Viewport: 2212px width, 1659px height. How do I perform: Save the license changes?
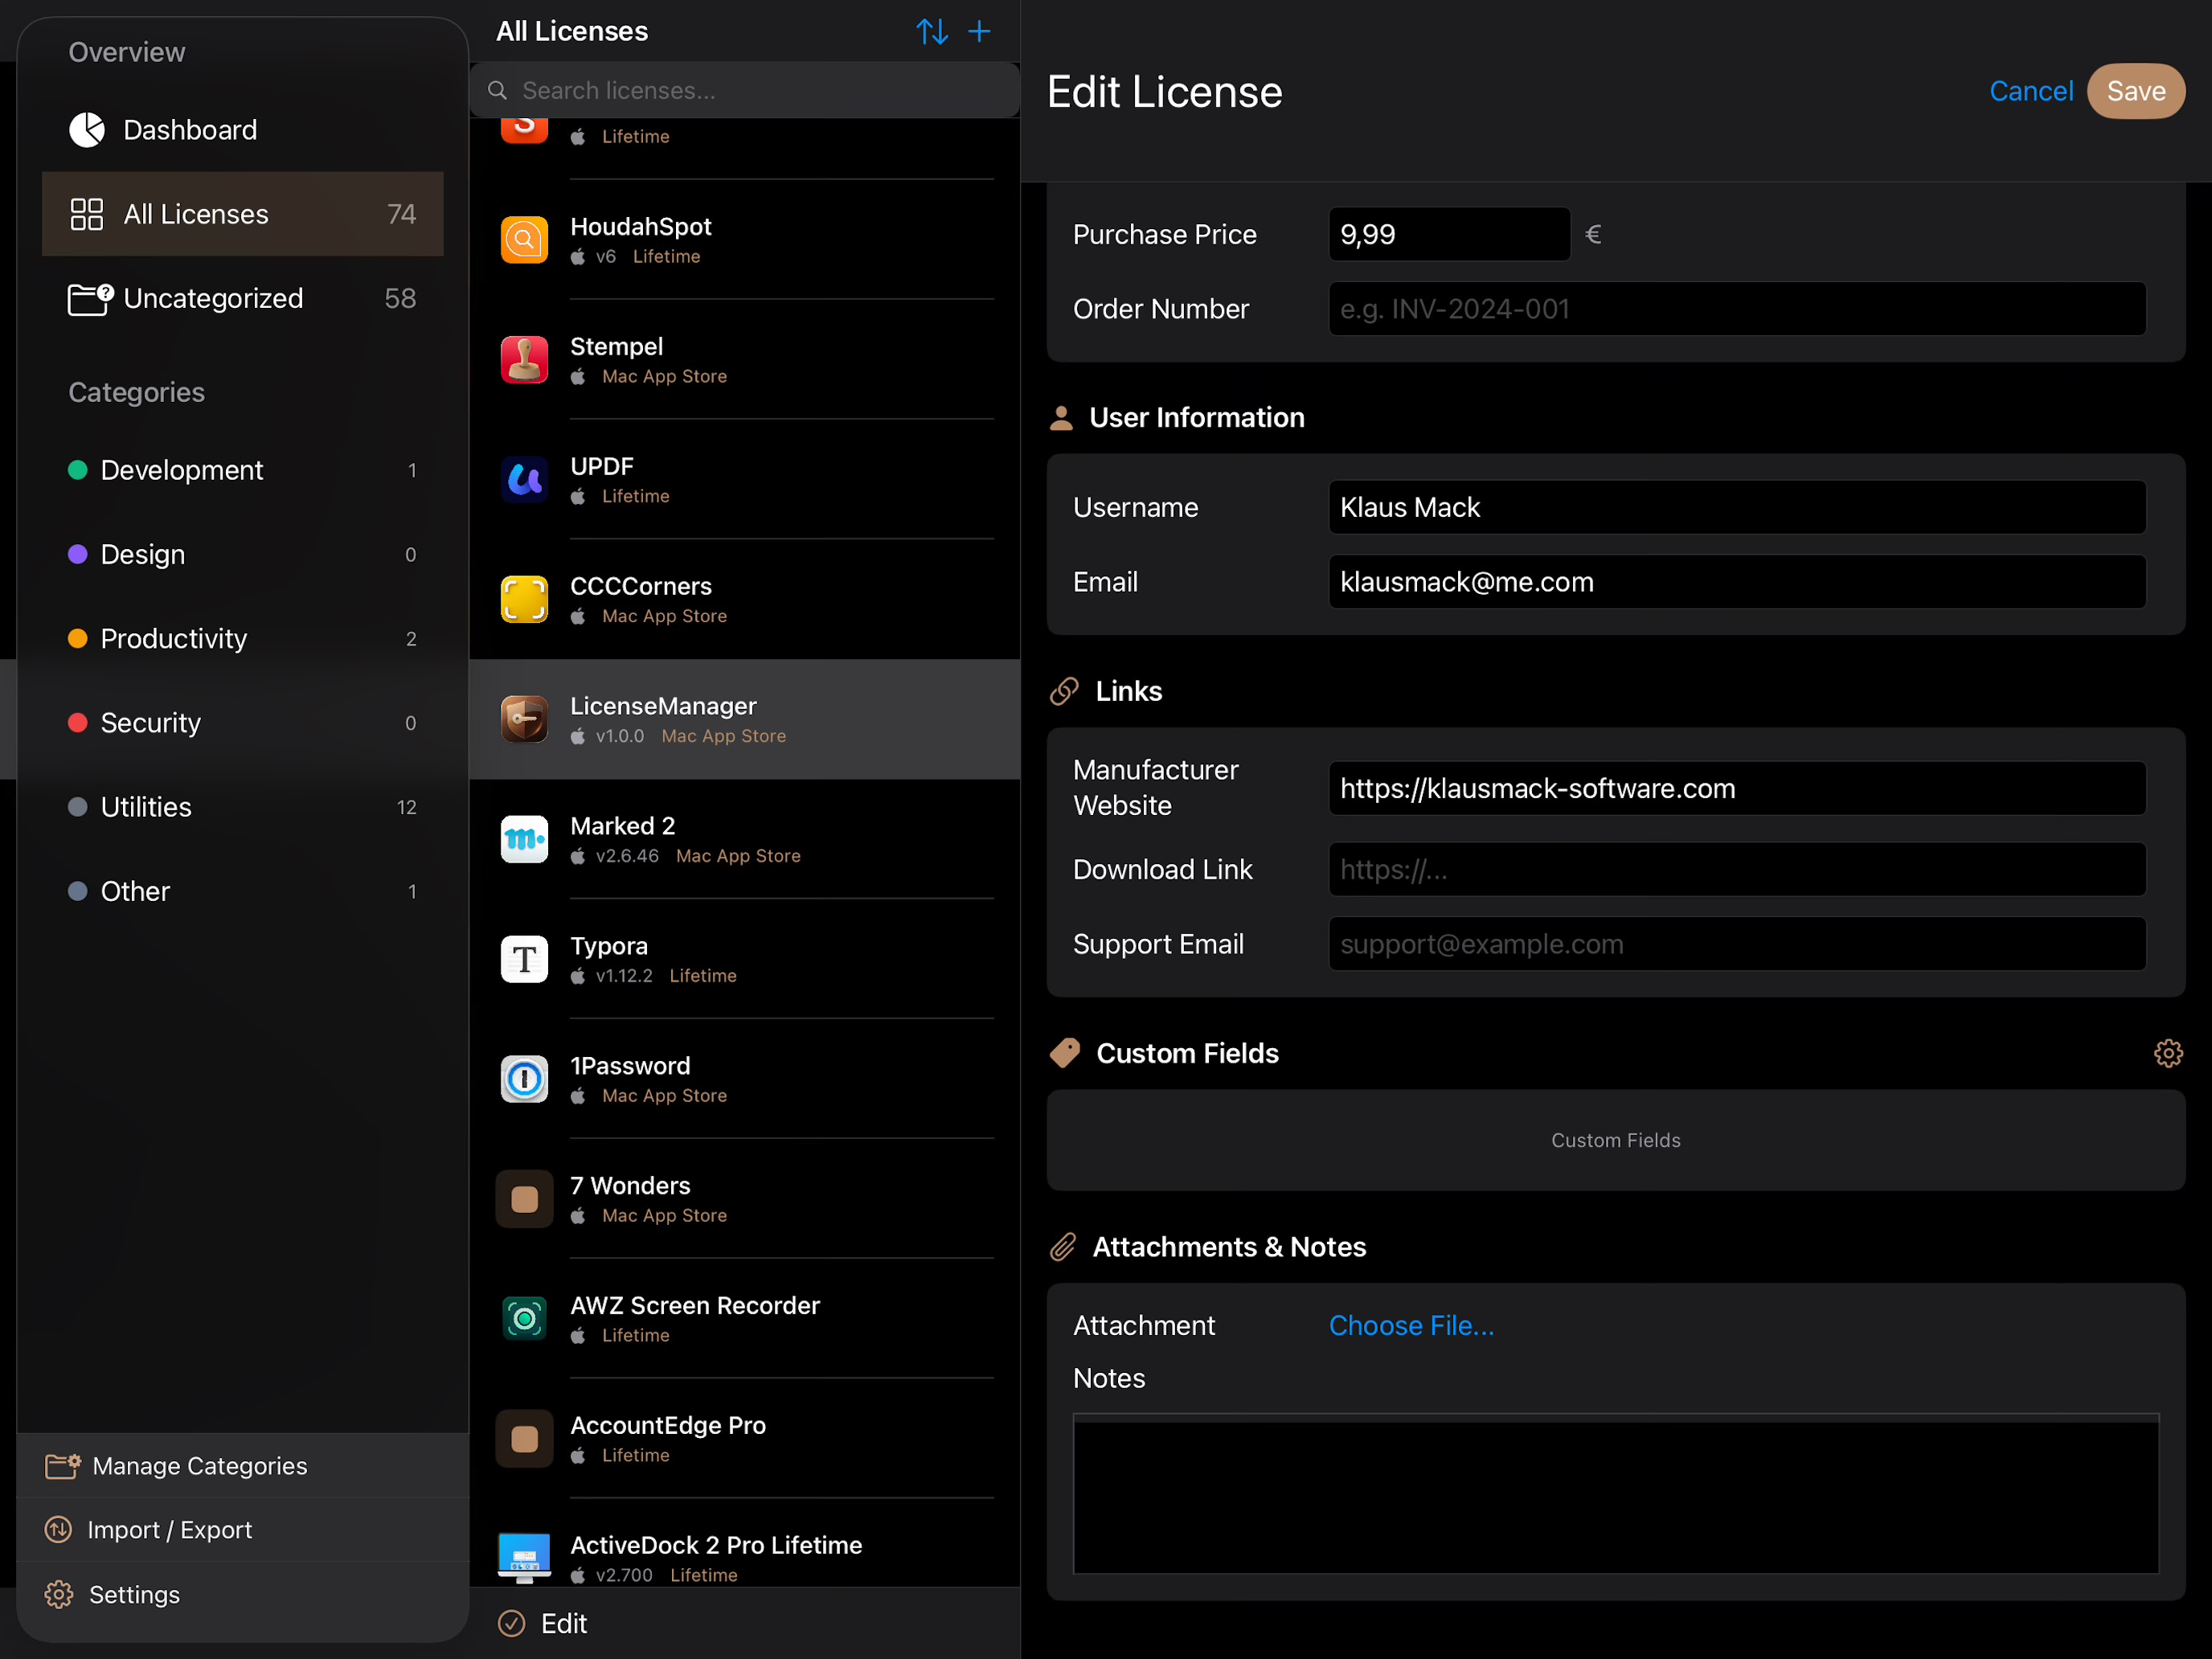[2136, 91]
